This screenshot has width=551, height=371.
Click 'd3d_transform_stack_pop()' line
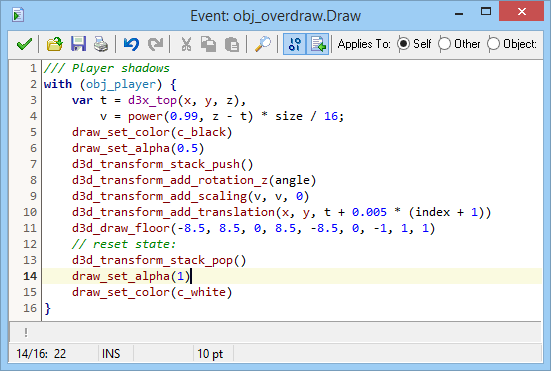click(x=159, y=260)
